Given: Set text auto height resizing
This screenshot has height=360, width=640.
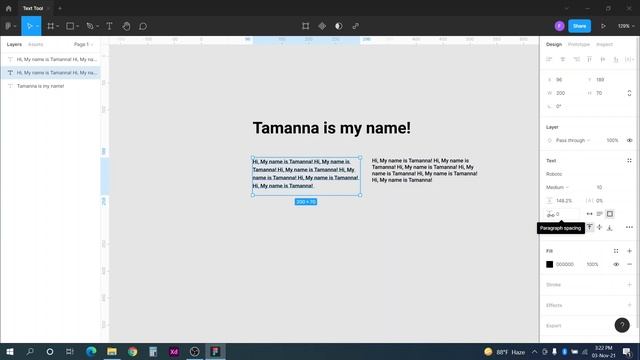Looking at the screenshot, I should tap(599, 214).
